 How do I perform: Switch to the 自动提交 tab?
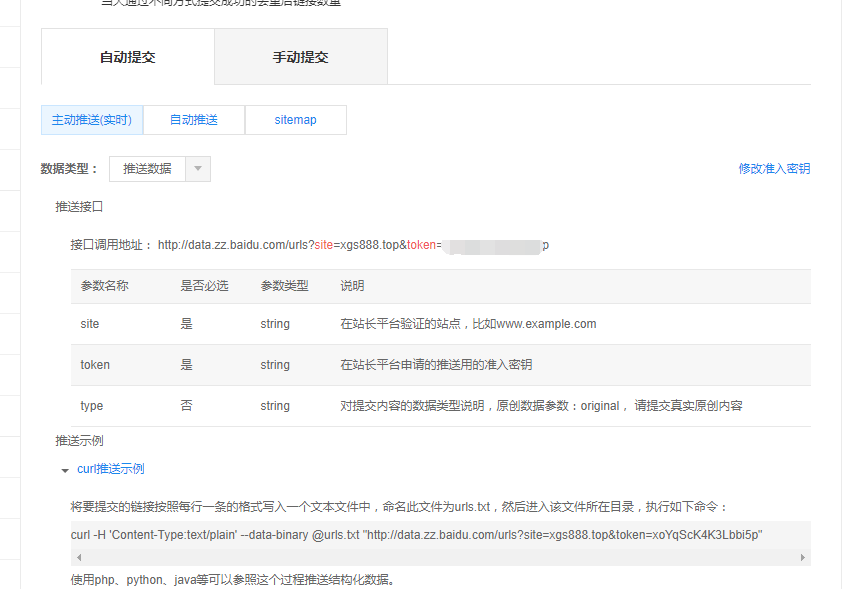tap(127, 57)
